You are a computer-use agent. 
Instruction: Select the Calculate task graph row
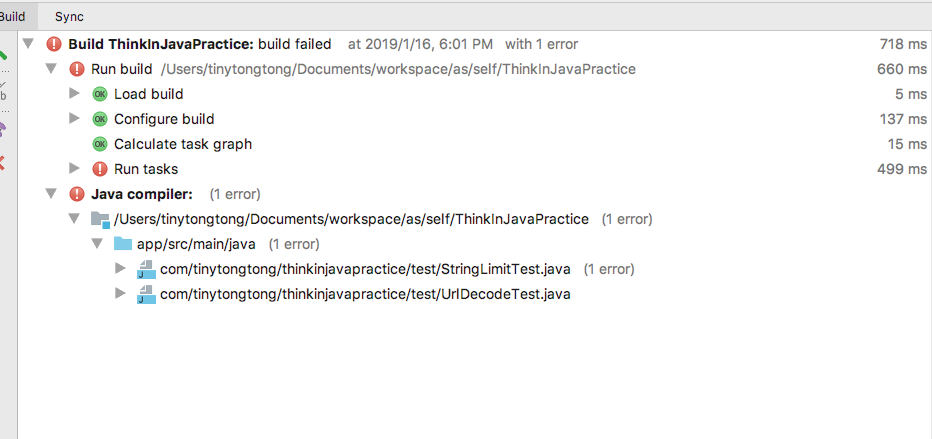click(182, 144)
